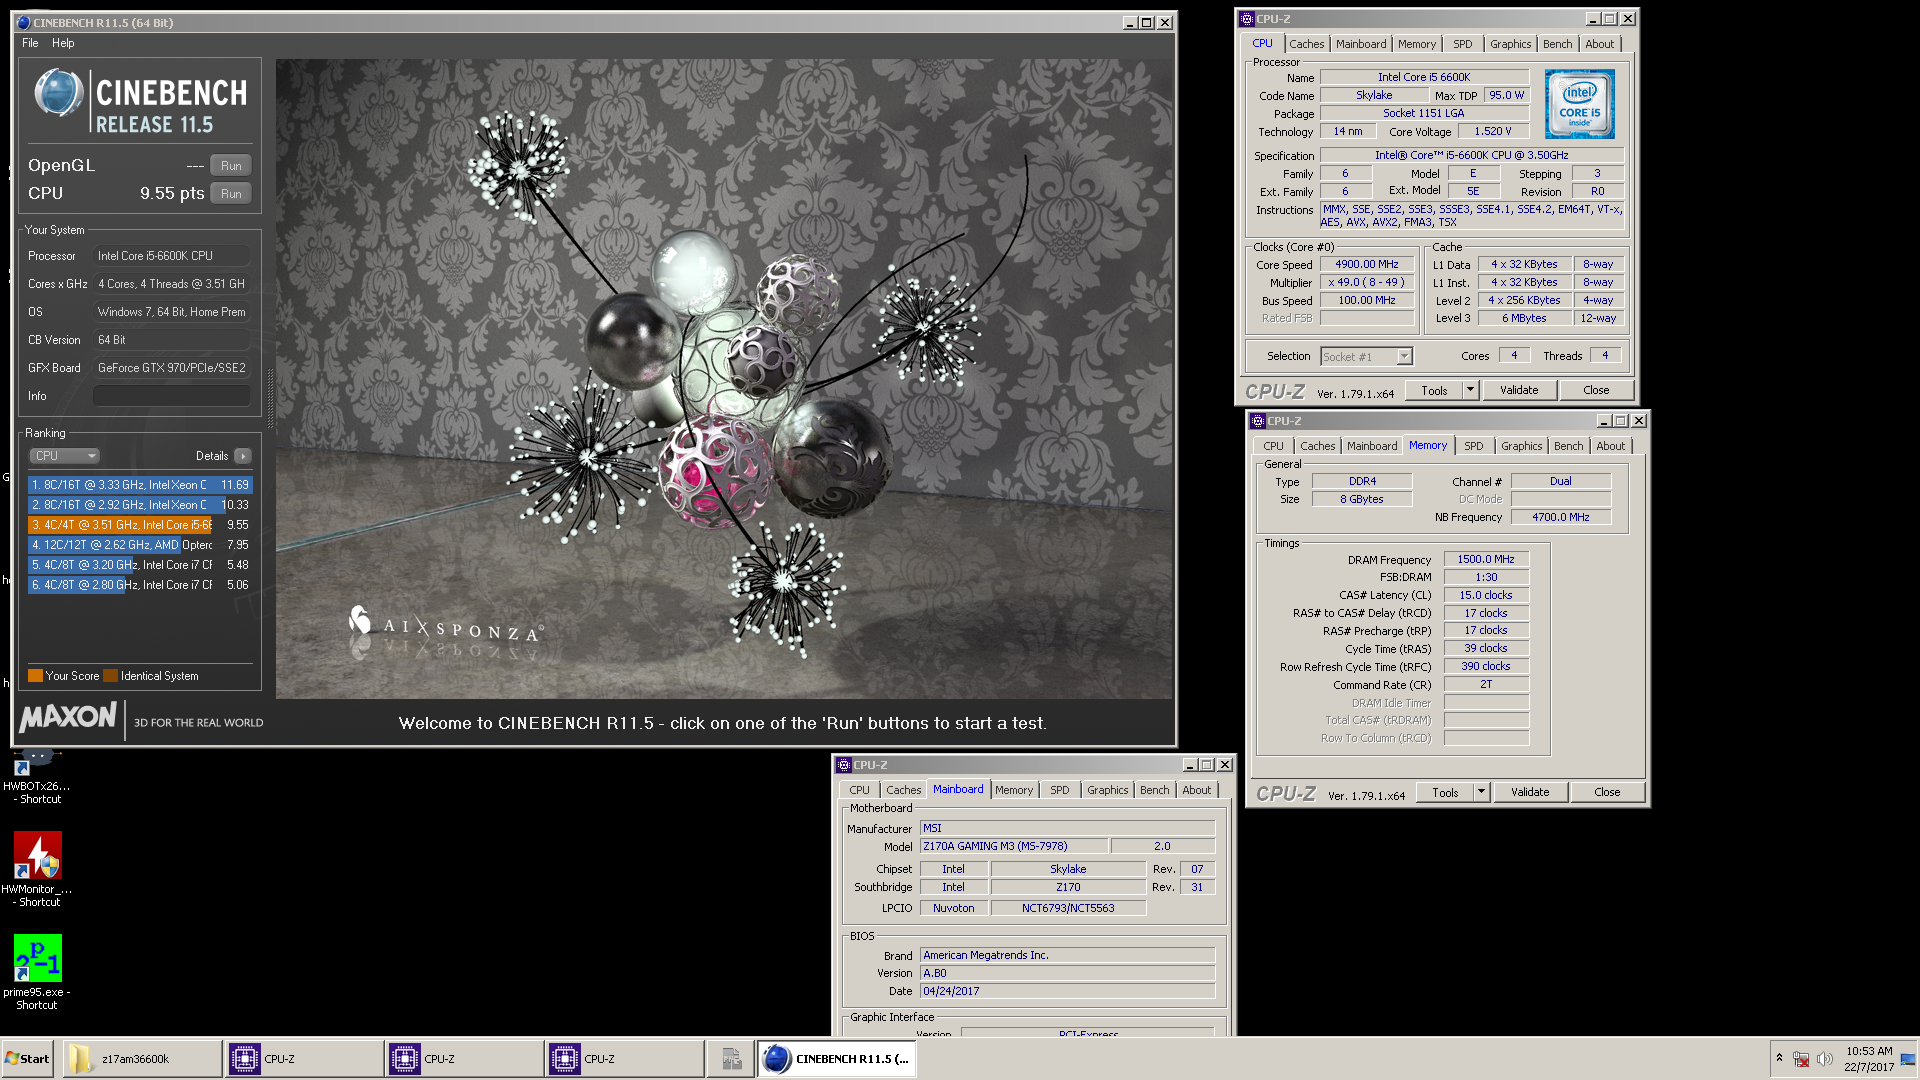This screenshot has height=1080, width=1920.
Task: Open CPU dropdown in Ranking section
Action: [x=64, y=456]
